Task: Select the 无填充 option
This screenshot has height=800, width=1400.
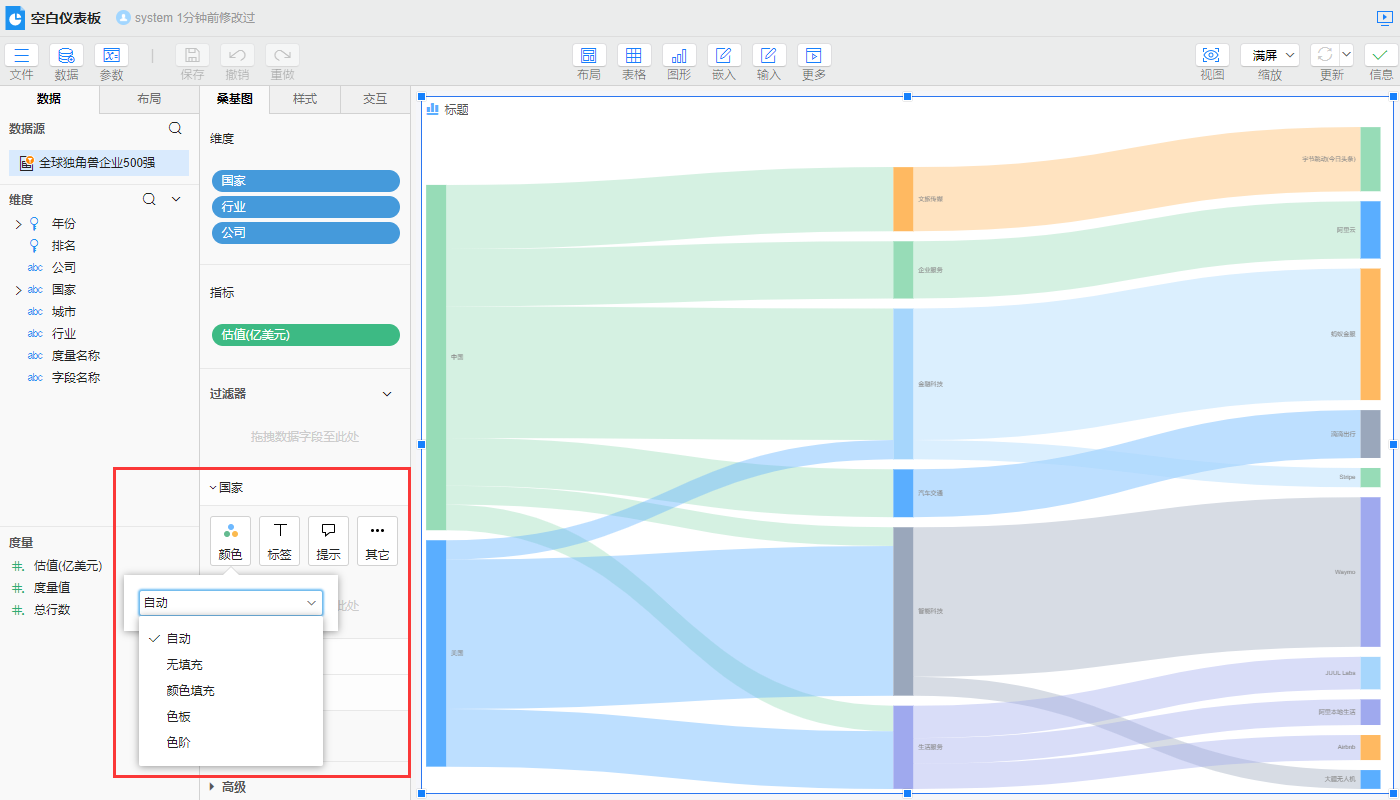Action: [184, 665]
